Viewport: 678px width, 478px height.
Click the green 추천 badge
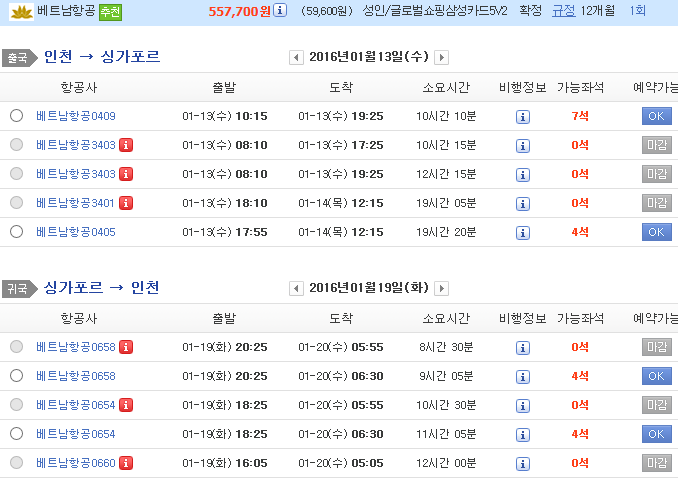110,12
